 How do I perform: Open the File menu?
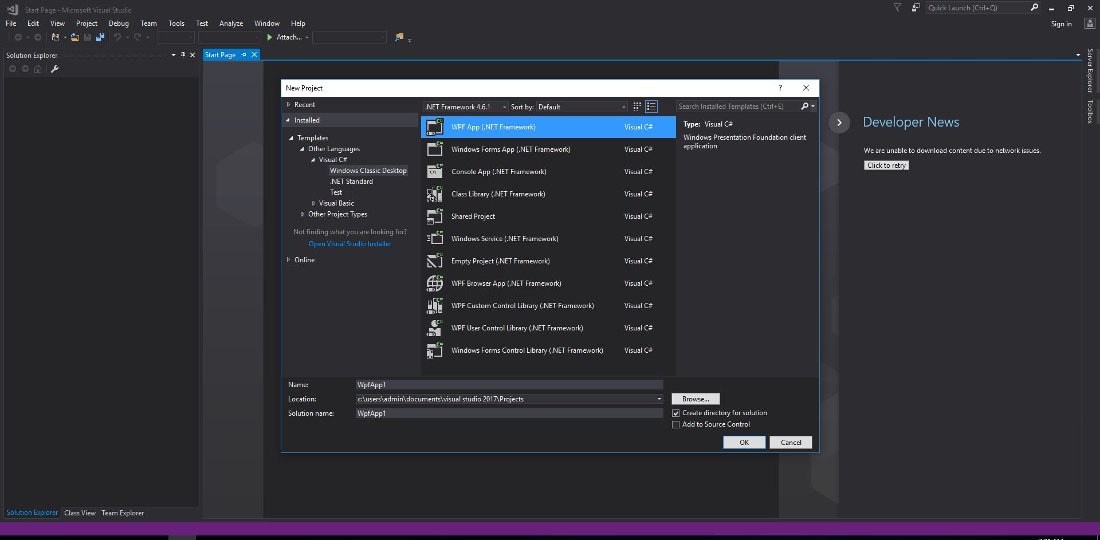click(x=11, y=23)
